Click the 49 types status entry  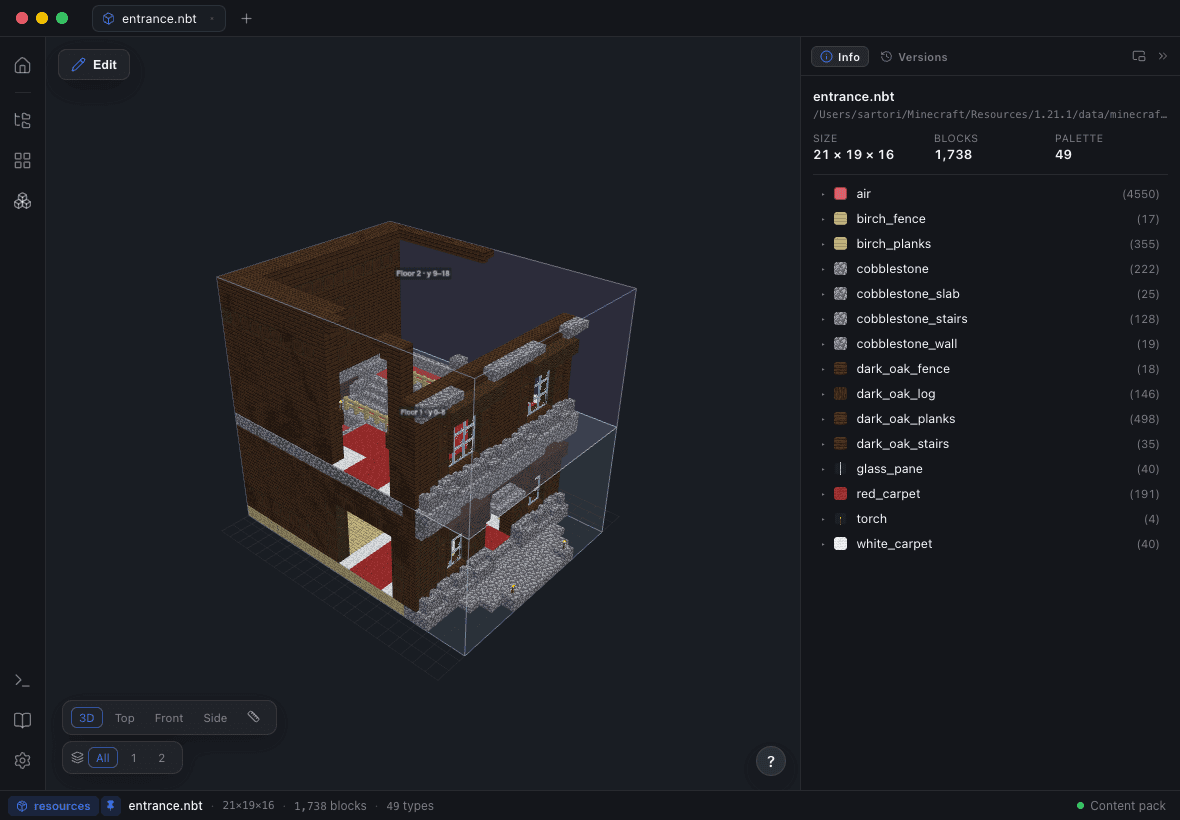point(410,806)
